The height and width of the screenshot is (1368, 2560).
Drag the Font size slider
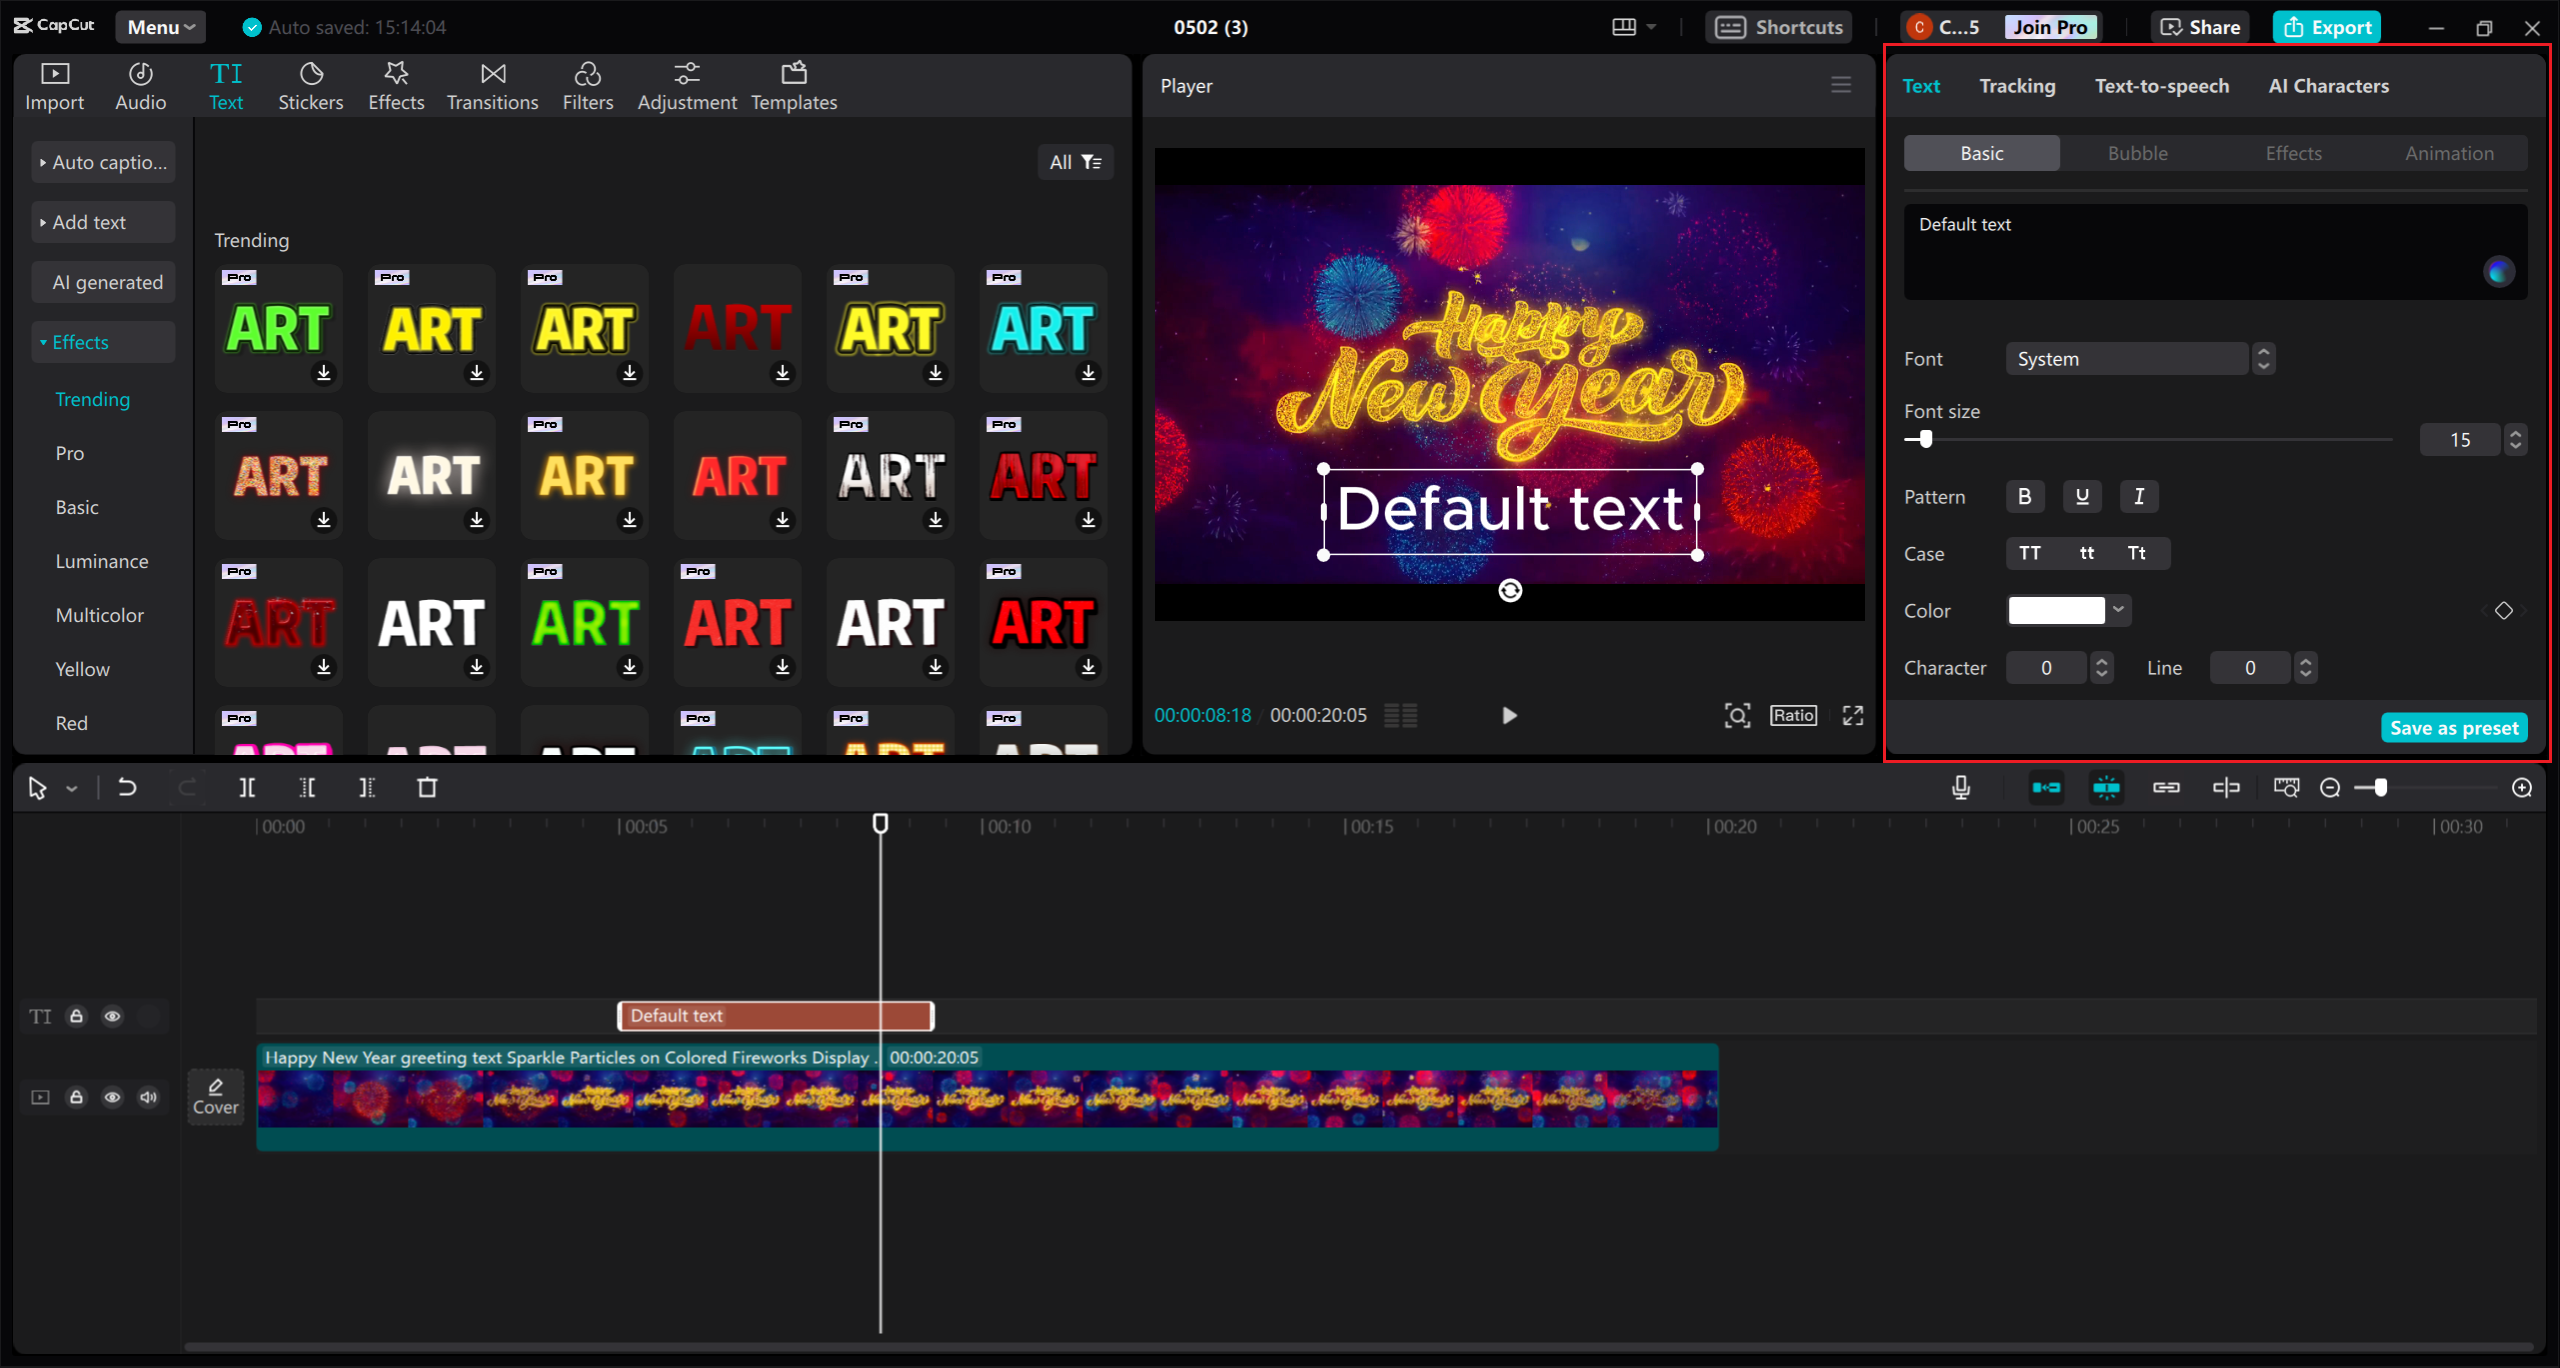(x=1922, y=439)
